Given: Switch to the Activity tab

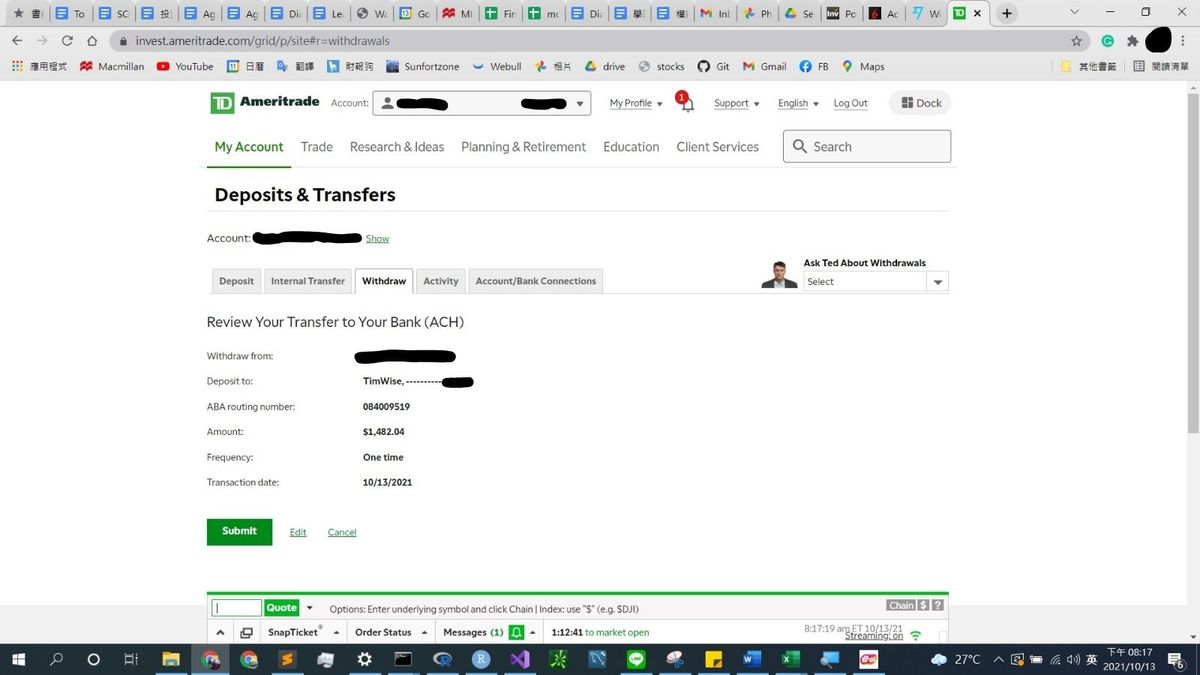Looking at the screenshot, I should coord(441,281).
